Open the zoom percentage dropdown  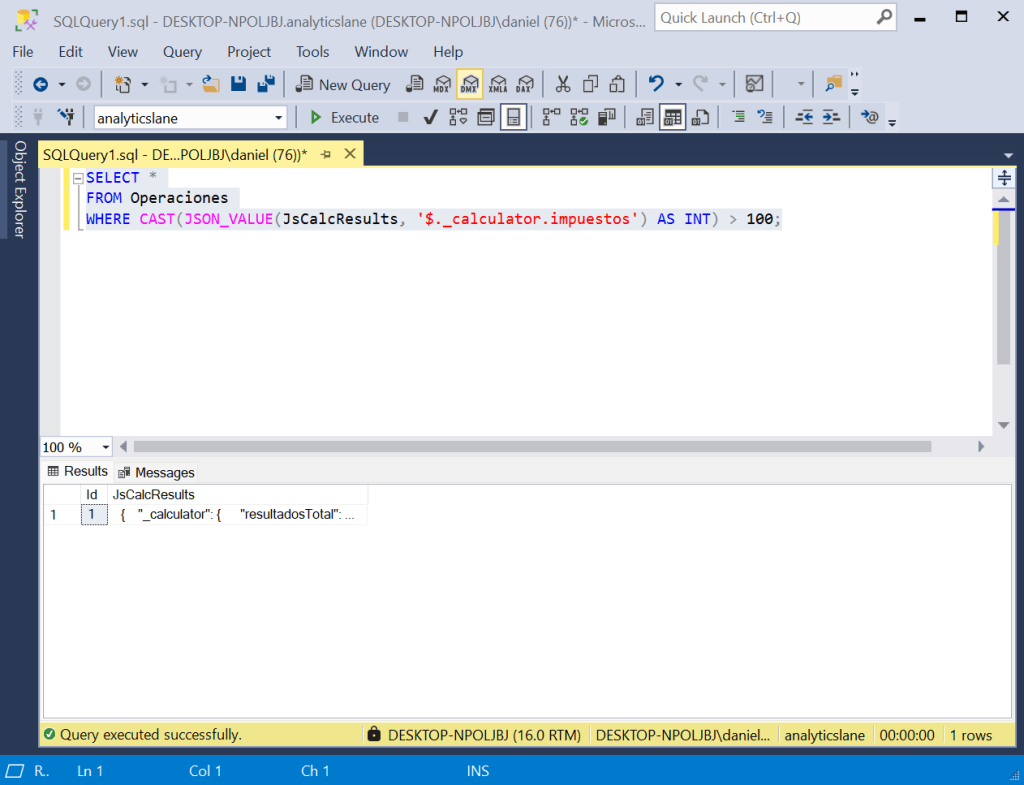coord(104,447)
